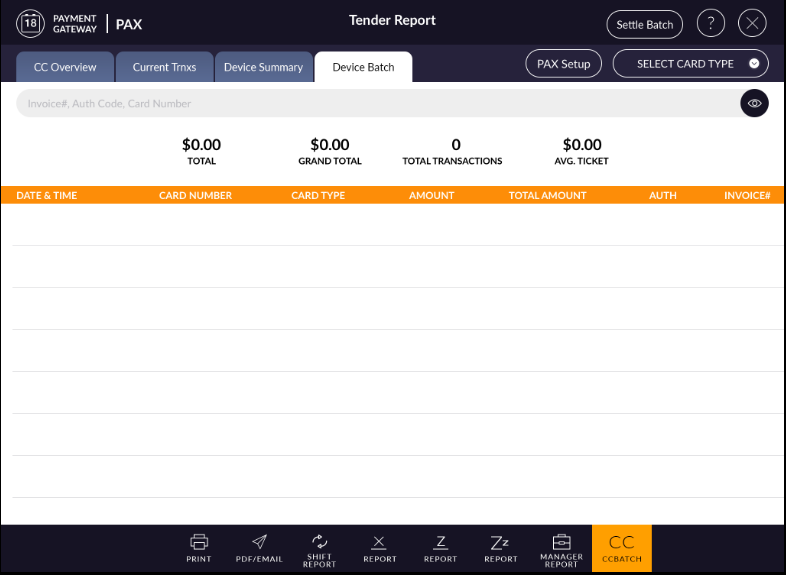The height and width of the screenshot is (575, 786).
Task: Open the Device Summary tab
Action: (263, 67)
